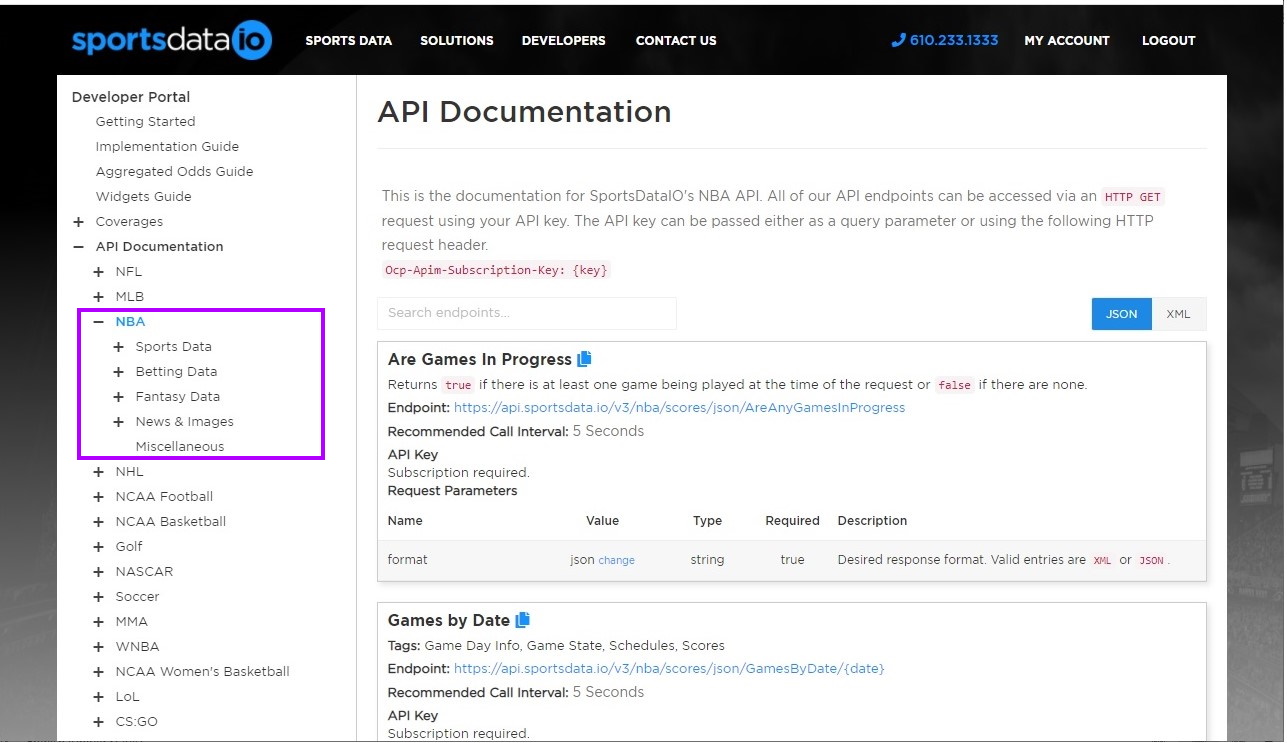This screenshot has width=1287, height=743.
Task: Click the Are Games In Progress title
Action: pos(480,359)
